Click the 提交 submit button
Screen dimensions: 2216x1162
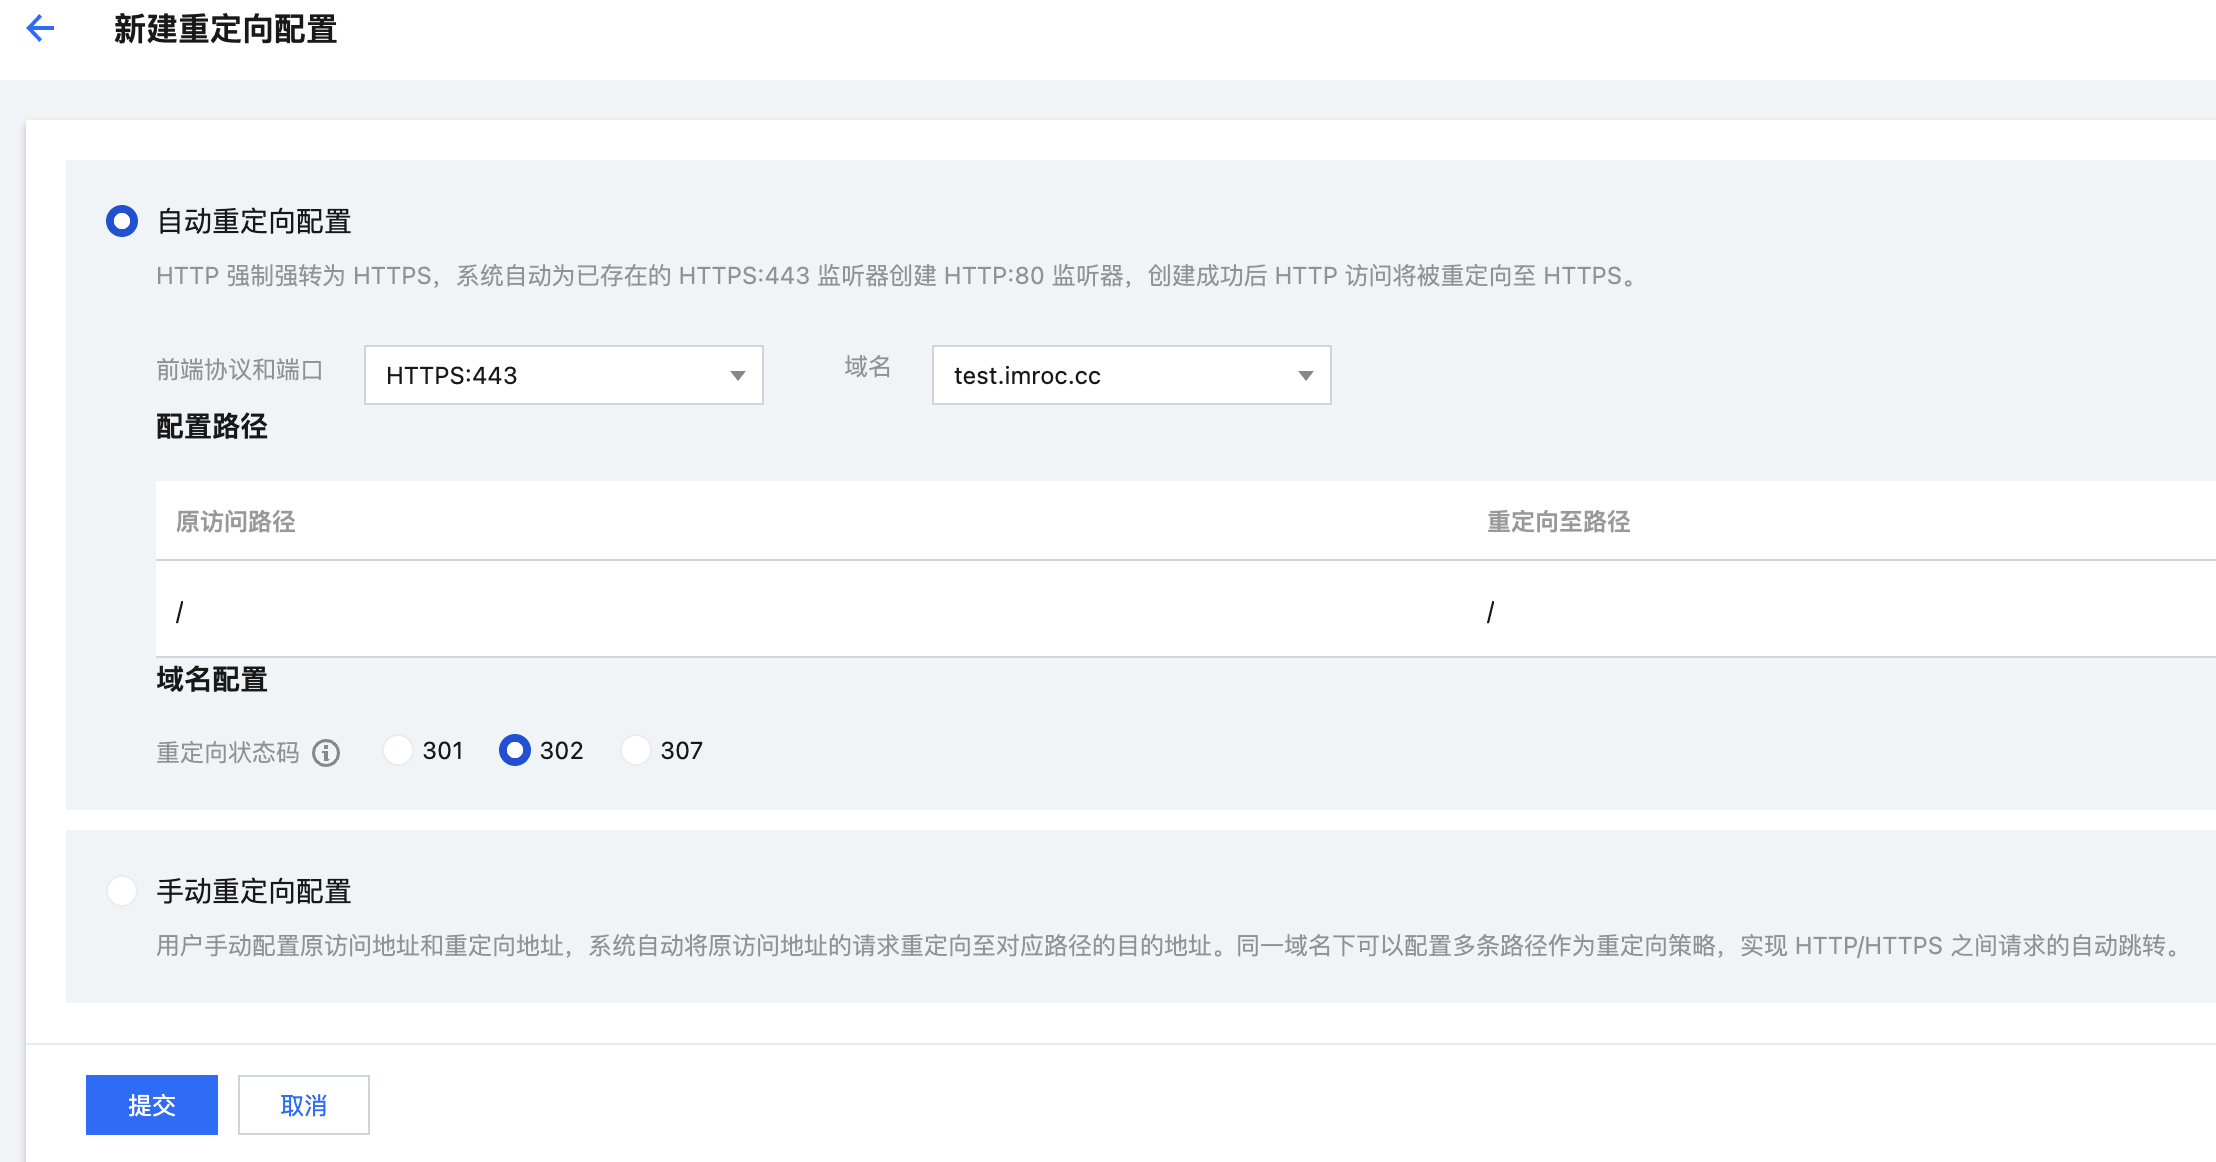tap(152, 1105)
